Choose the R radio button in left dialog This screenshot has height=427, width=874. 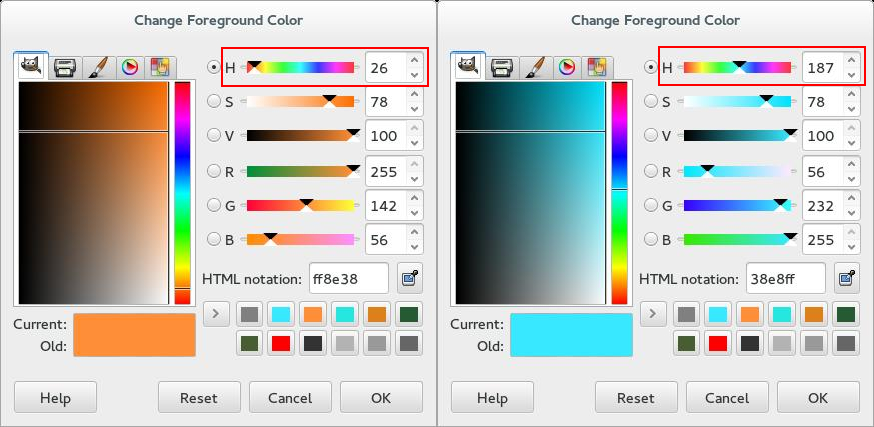pos(213,171)
